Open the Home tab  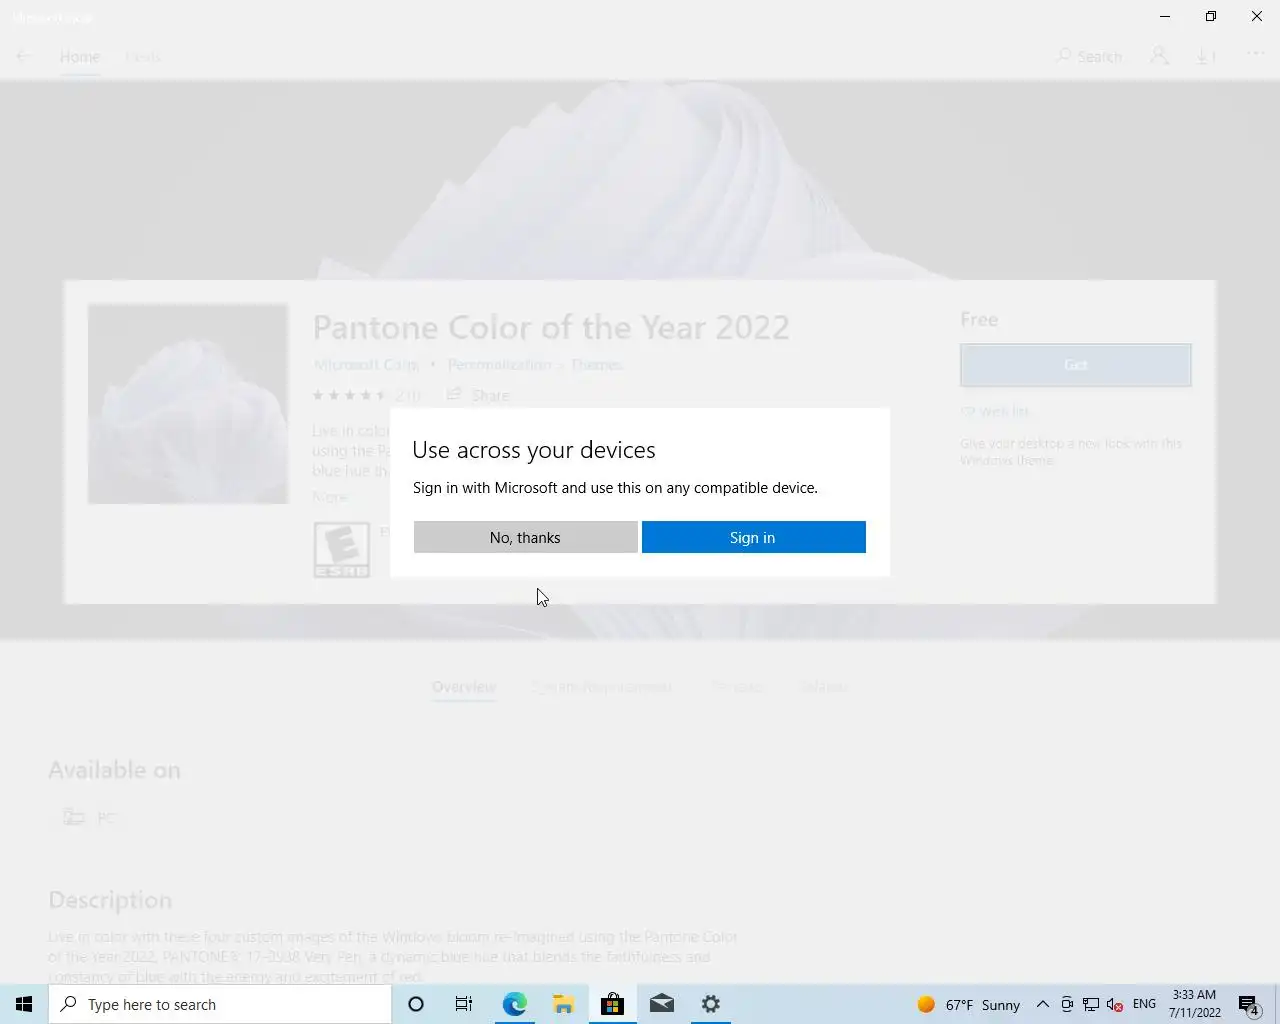click(79, 57)
